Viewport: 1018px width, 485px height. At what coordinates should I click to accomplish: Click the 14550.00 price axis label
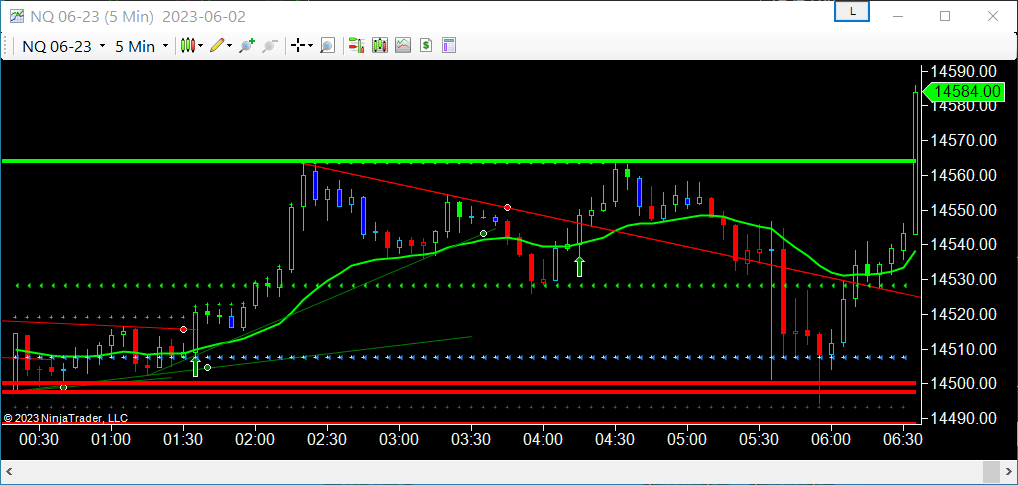[x=964, y=210]
